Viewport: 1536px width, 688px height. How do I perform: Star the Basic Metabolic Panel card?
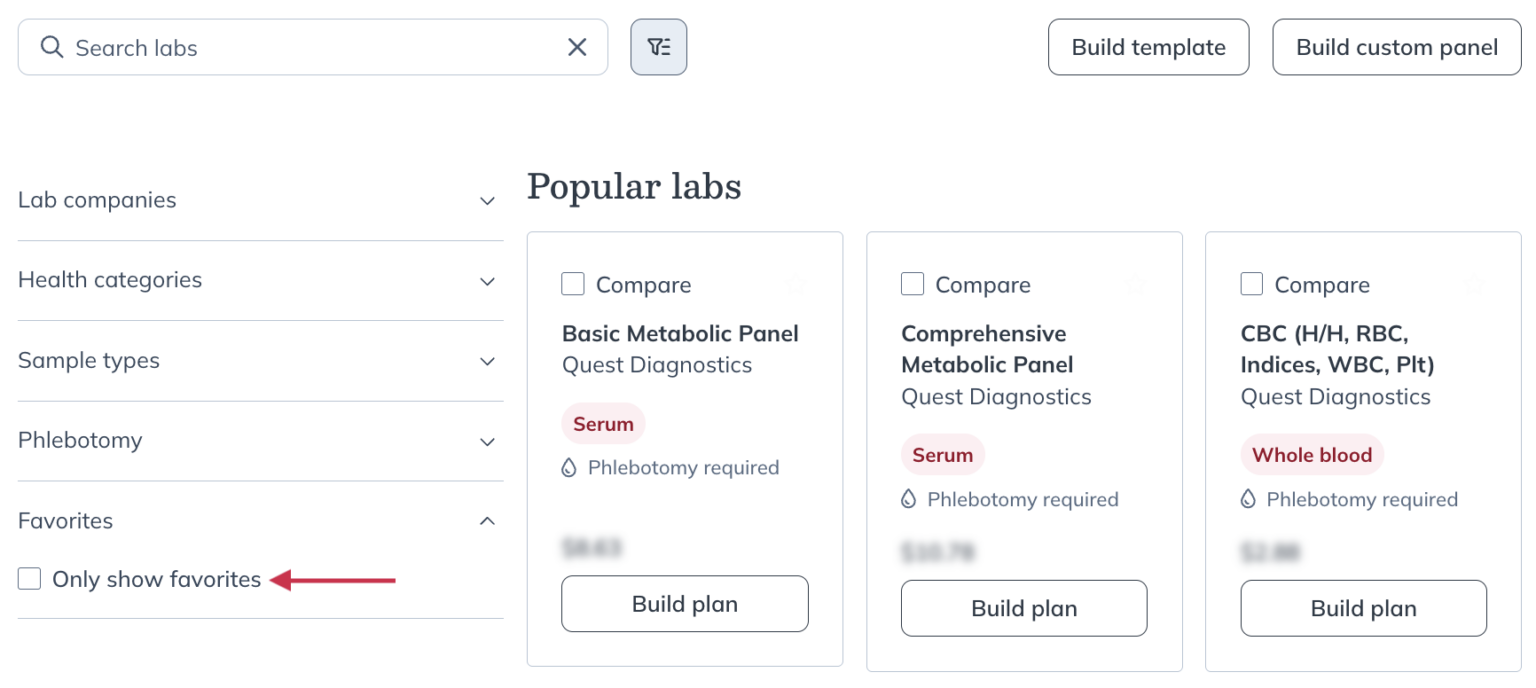(795, 284)
